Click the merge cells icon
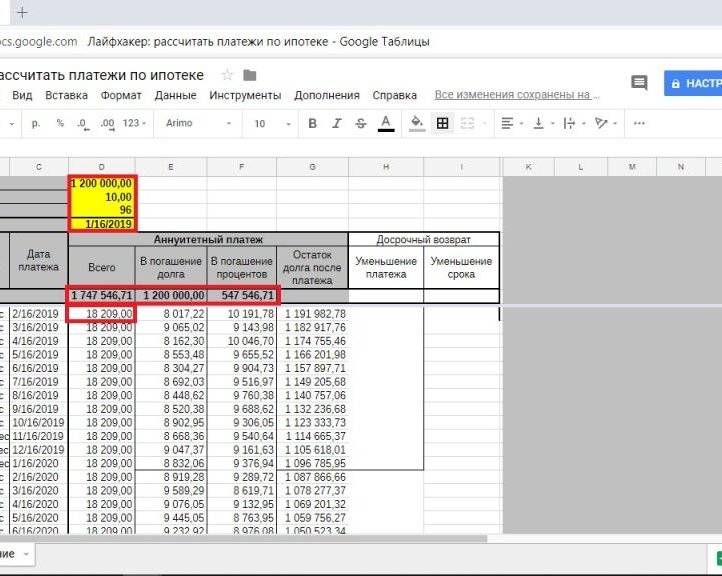The image size is (722, 576). click(469, 123)
